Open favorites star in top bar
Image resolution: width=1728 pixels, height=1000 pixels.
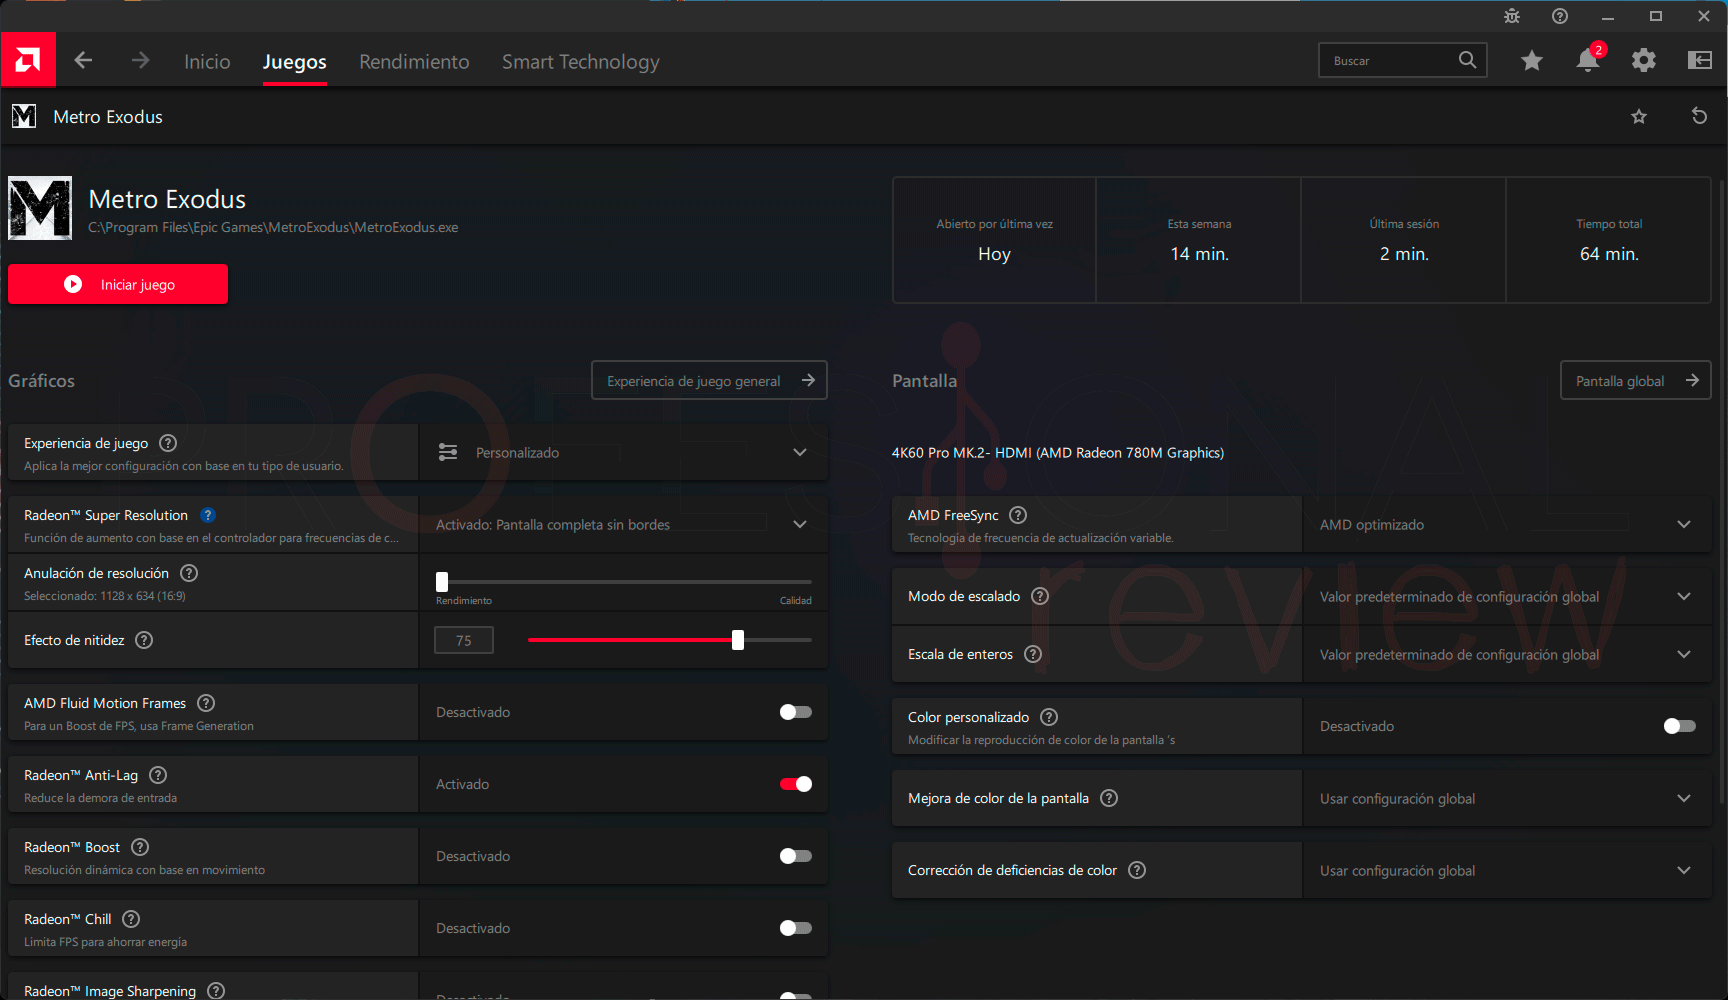[1532, 61]
